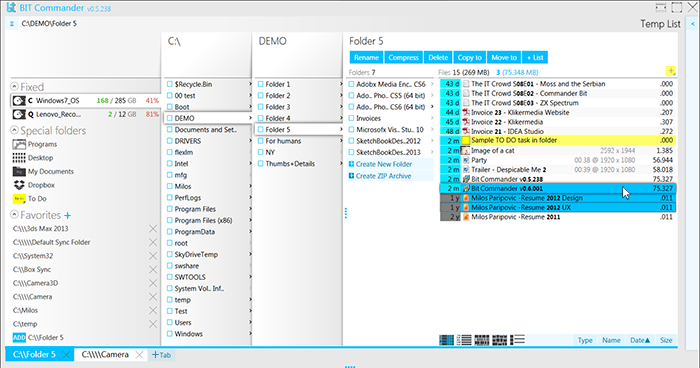Expand the Thumbs+Details folder arrow
The image size is (700, 368).
[x=341, y=163]
